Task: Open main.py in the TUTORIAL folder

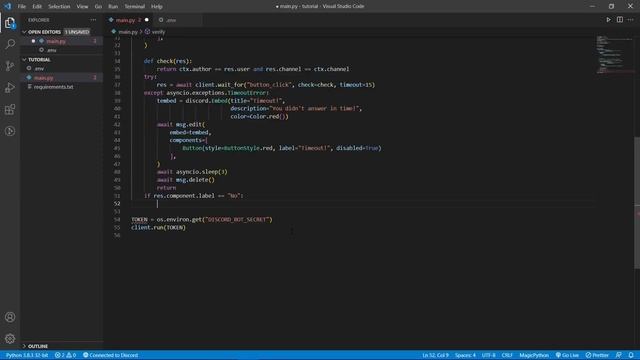Action: click(44, 78)
